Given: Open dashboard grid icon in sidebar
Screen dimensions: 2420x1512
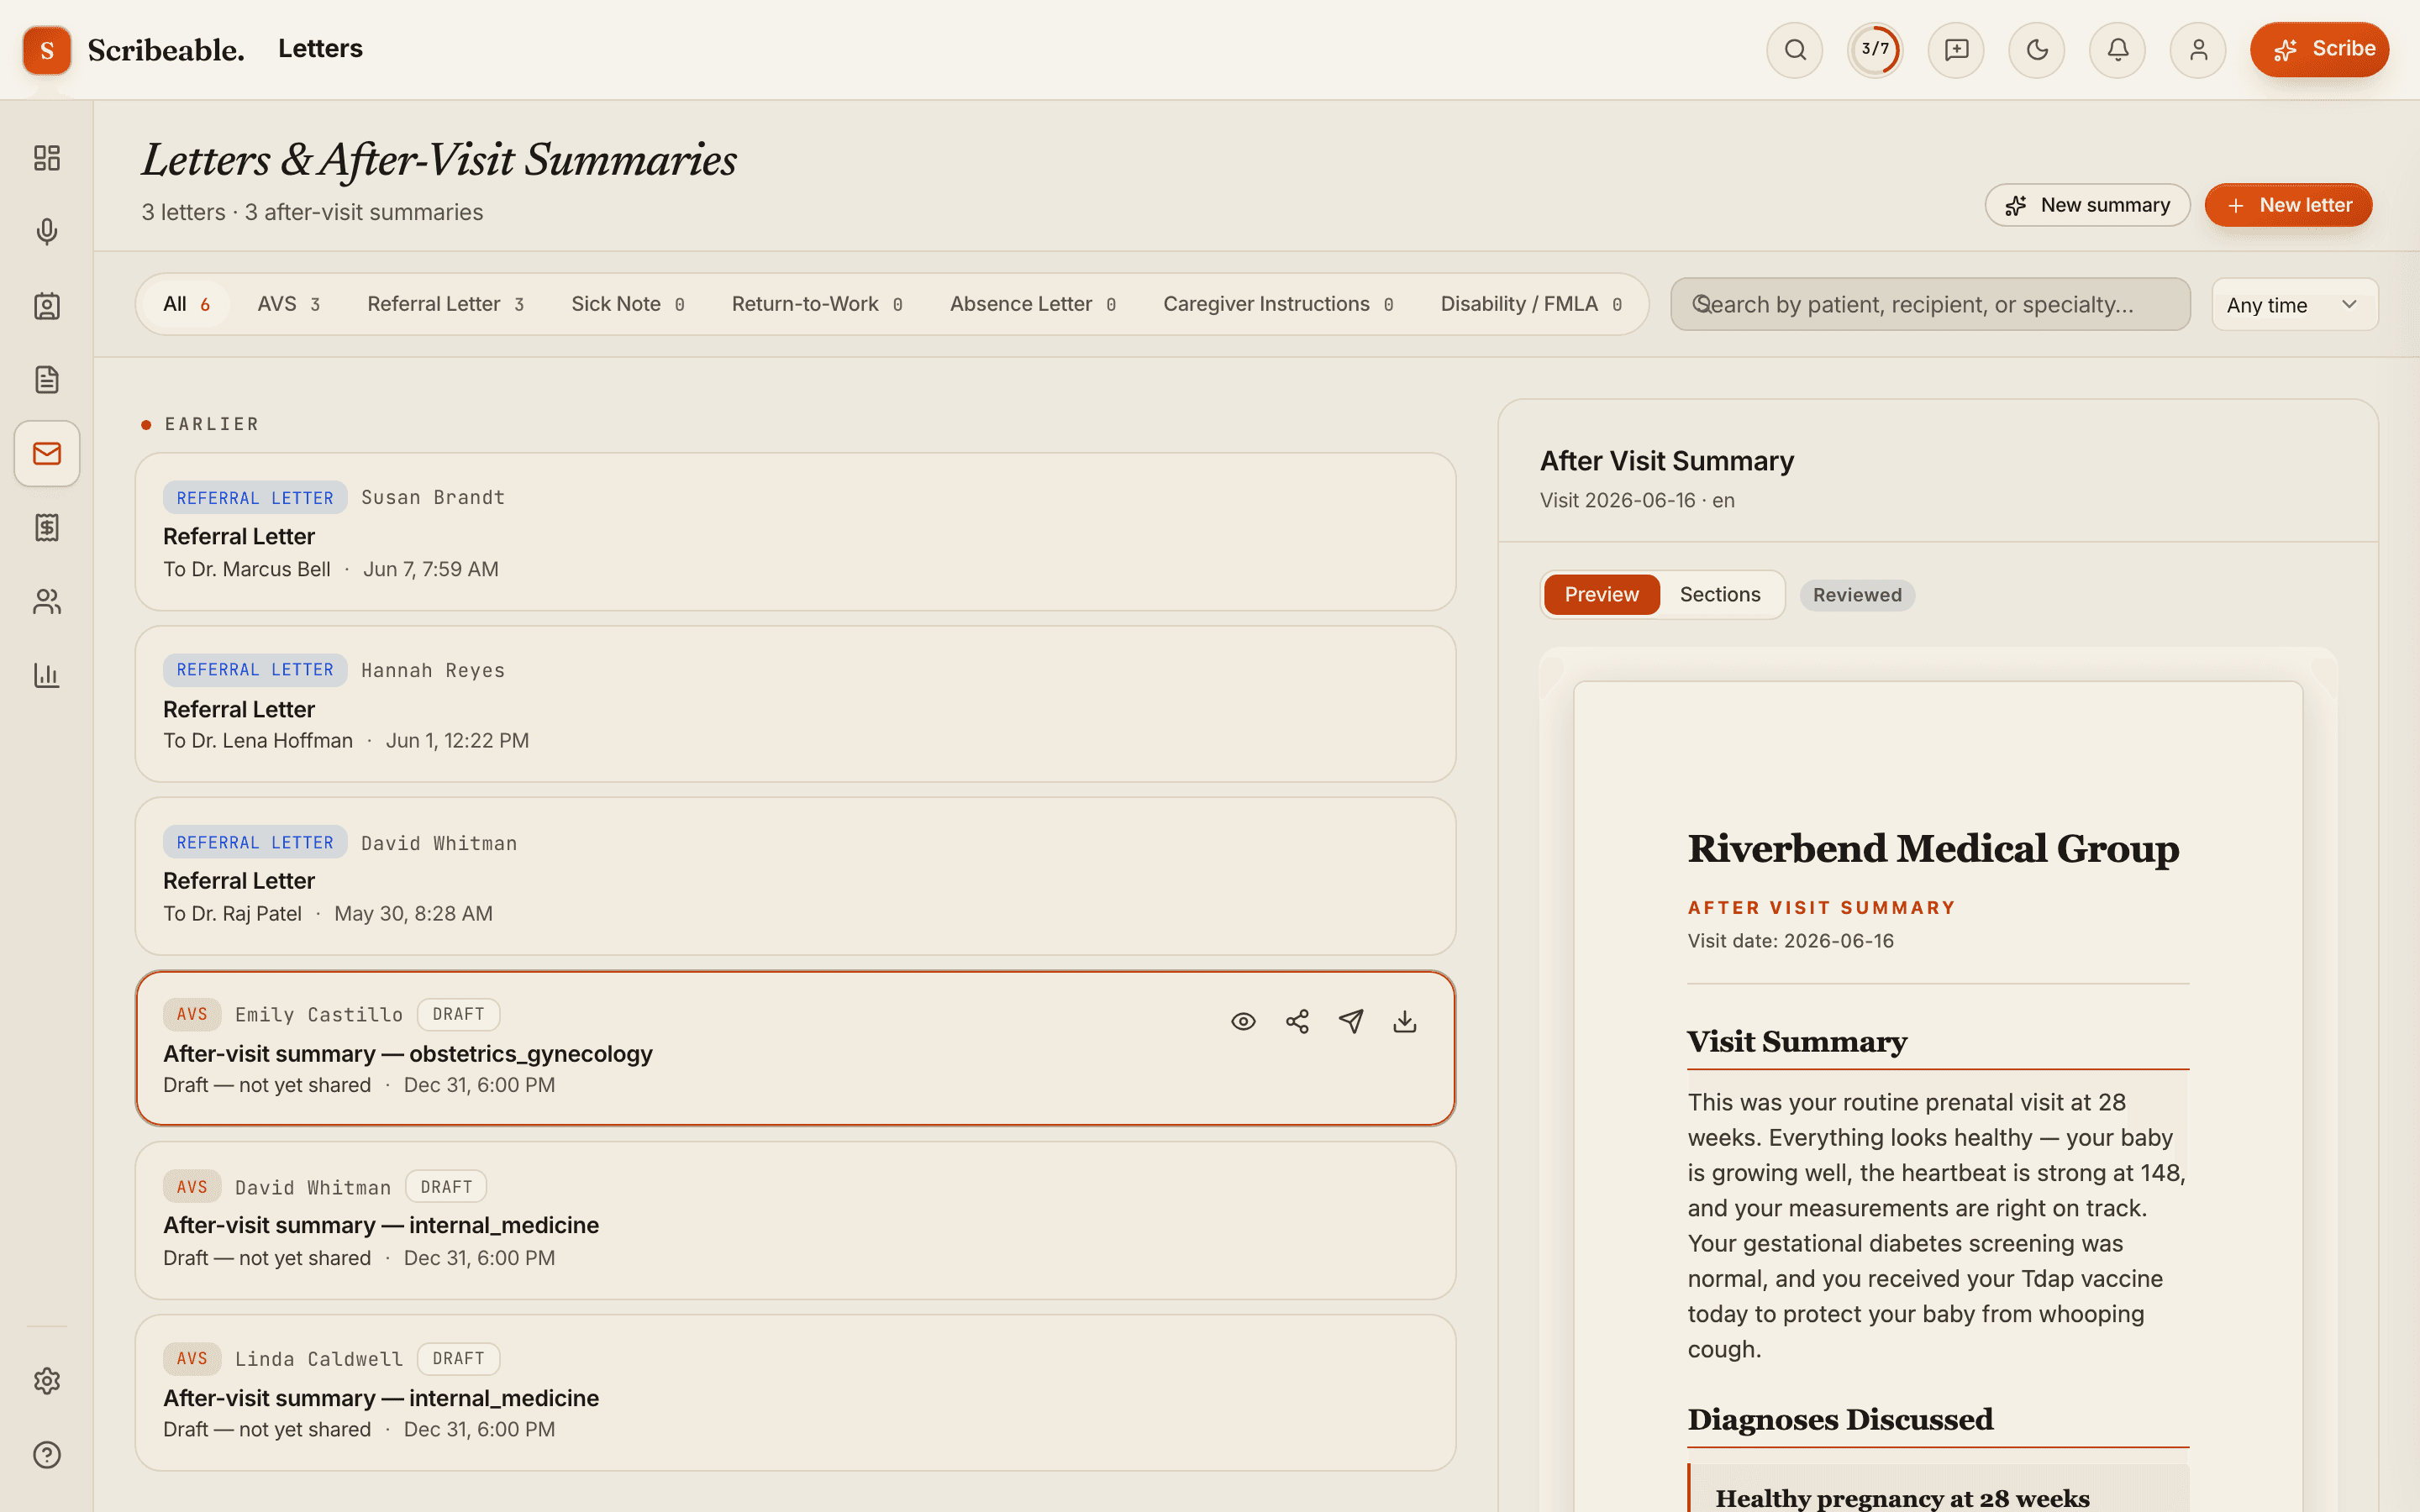Looking at the screenshot, I should [47, 158].
